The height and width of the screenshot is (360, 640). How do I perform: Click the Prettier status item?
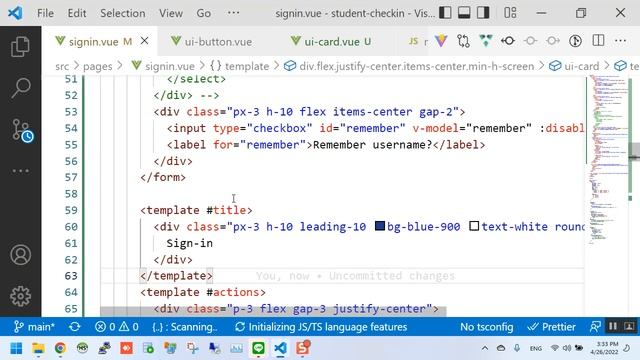551,327
